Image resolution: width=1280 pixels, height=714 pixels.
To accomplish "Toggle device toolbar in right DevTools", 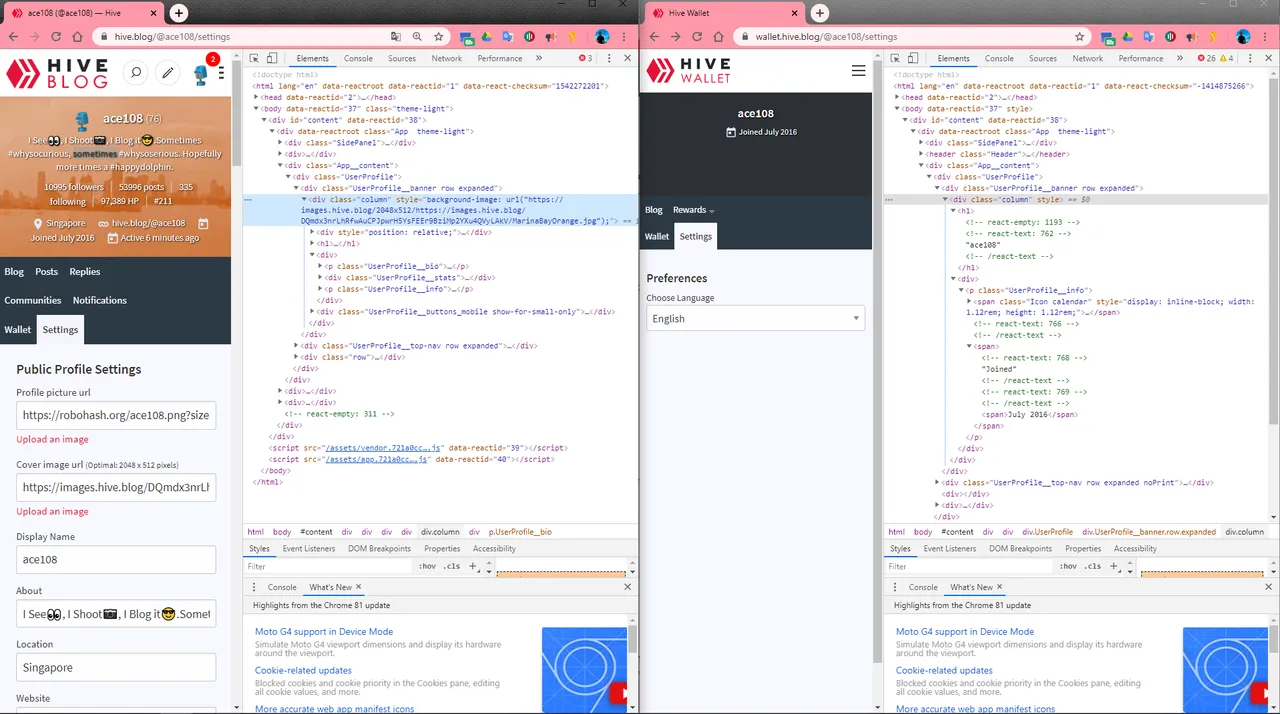I will tap(913, 58).
